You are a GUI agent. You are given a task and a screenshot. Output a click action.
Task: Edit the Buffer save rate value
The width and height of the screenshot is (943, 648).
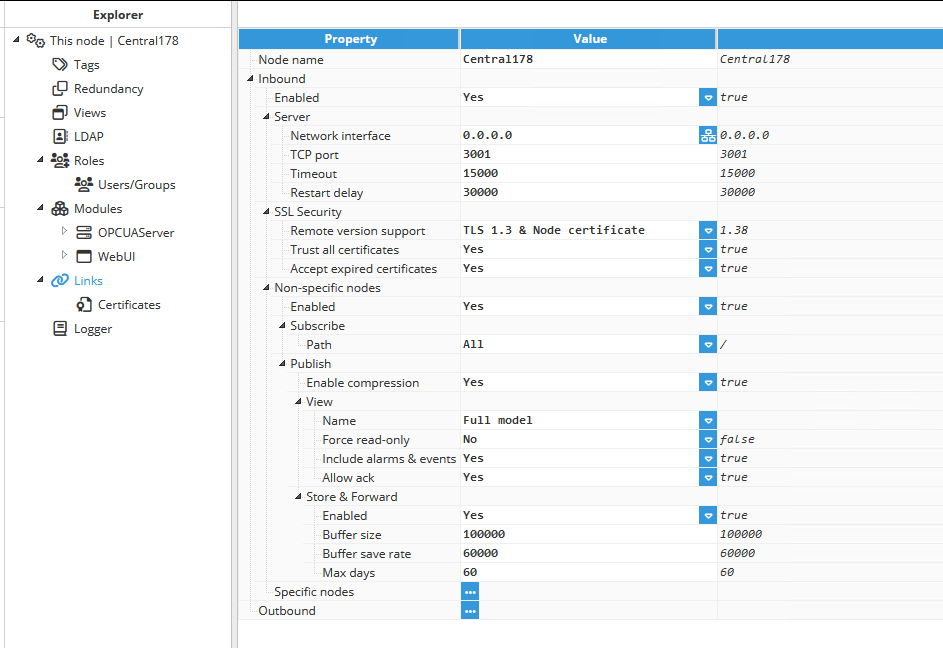click(588, 554)
